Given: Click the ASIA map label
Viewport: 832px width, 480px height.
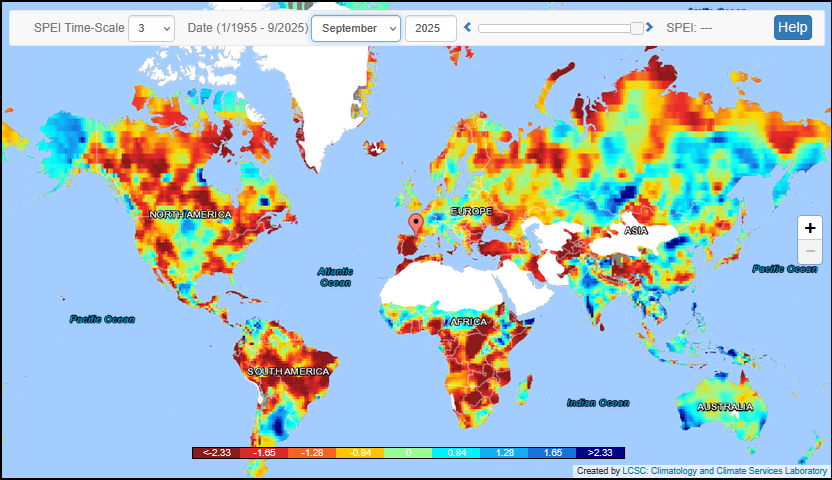Looking at the screenshot, I should [636, 230].
